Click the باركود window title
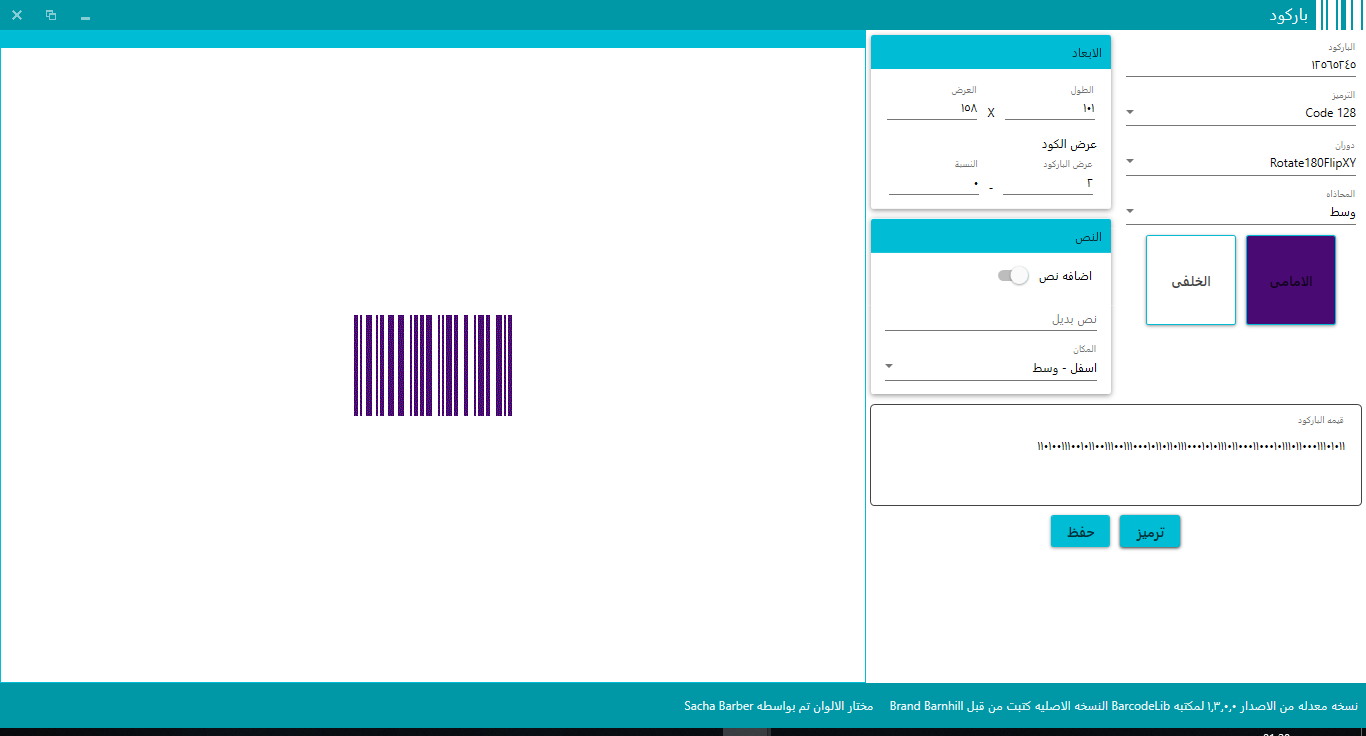The height and width of the screenshot is (736, 1366). pos(1289,15)
